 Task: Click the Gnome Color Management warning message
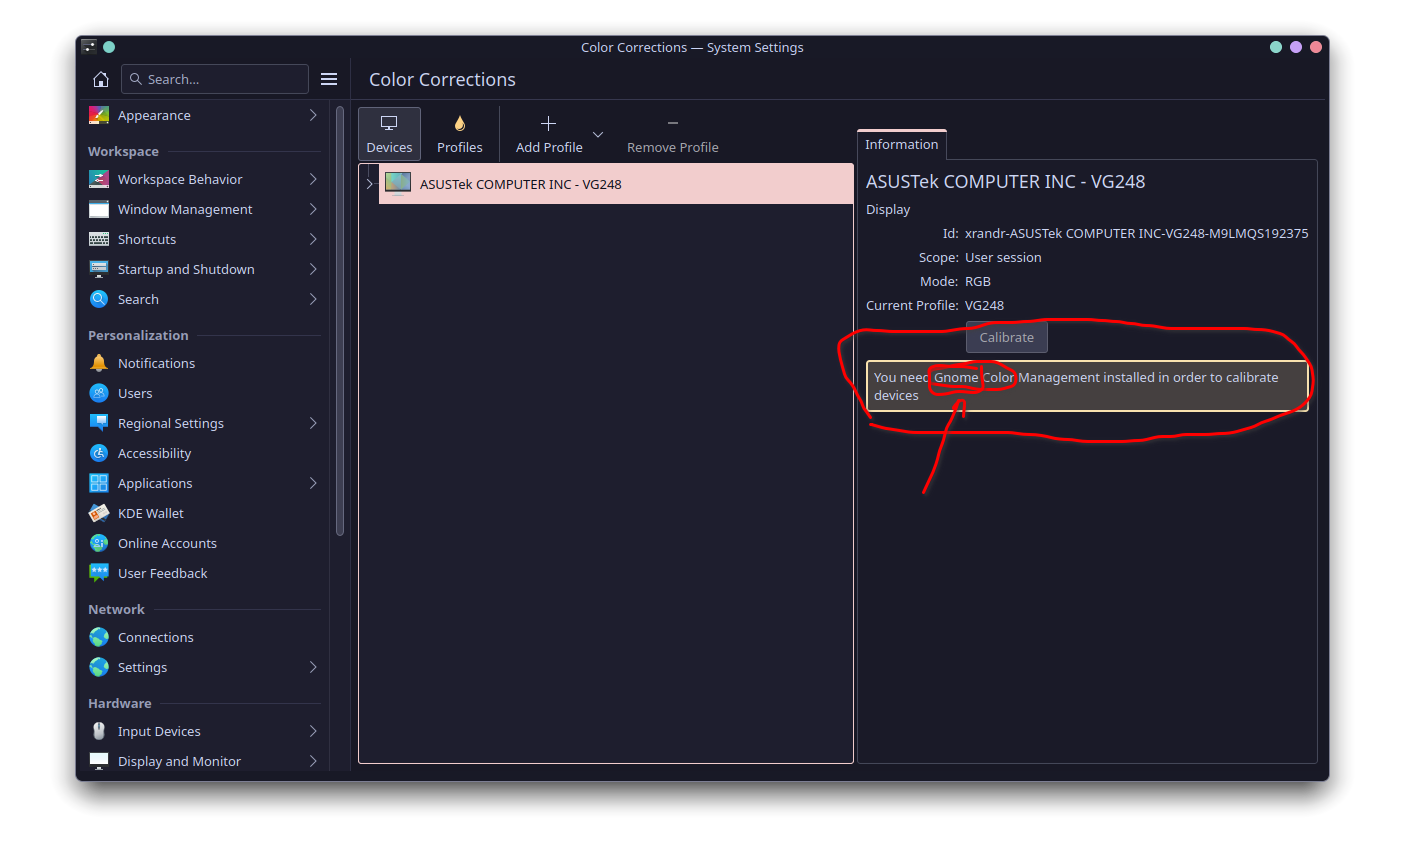click(1087, 386)
